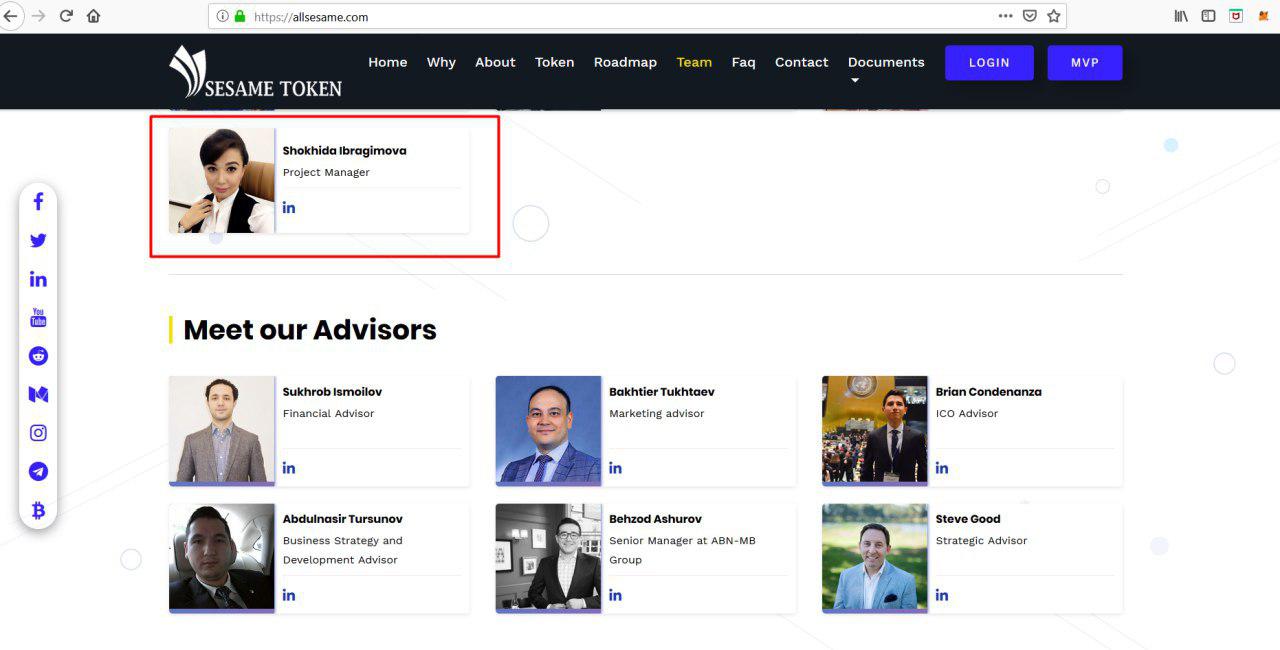Go back to the previous page

[11, 16]
